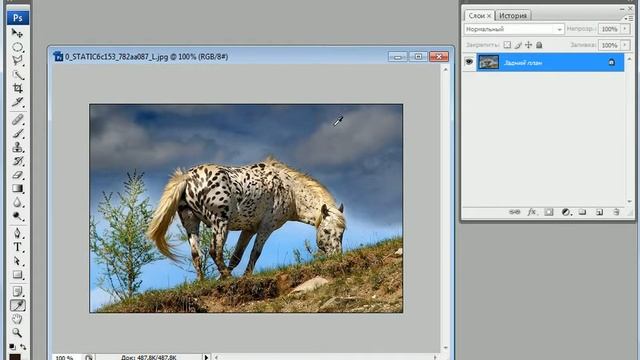Screen dimensions: 640x360
Task: Select the Crop tool
Action: coord(17,88)
